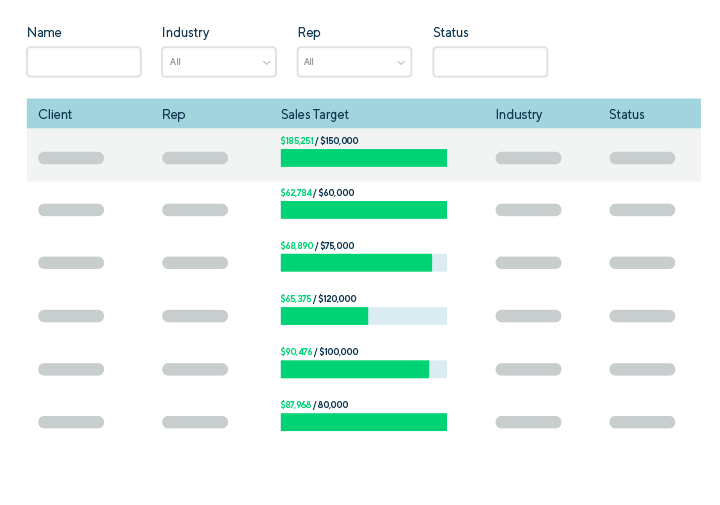720x505 pixels.
Task: Click the $62,784 / $60,000 progress bar
Action: 363,210
